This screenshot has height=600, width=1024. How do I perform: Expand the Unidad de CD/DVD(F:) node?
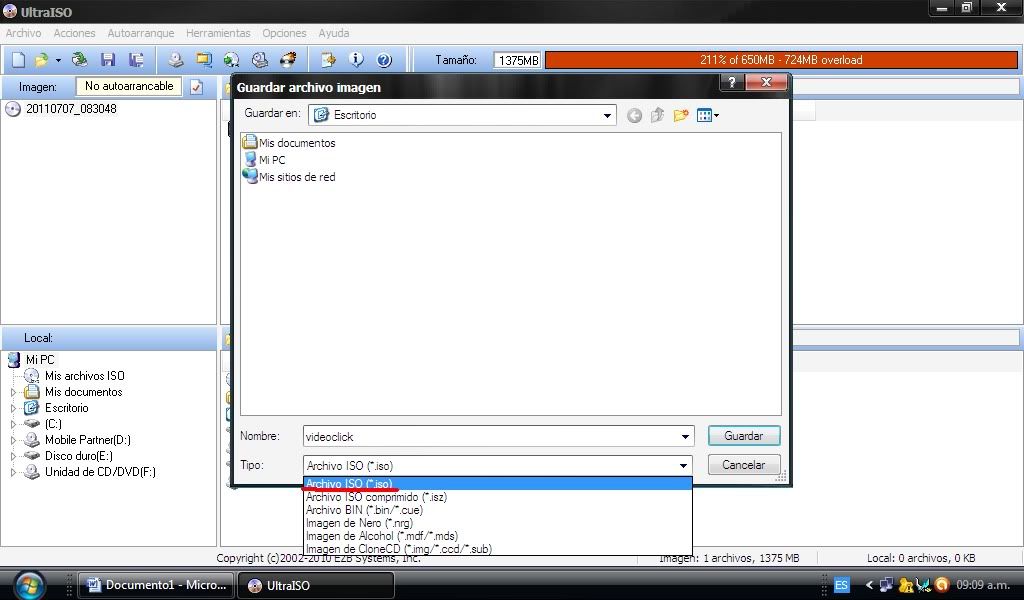coord(13,472)
